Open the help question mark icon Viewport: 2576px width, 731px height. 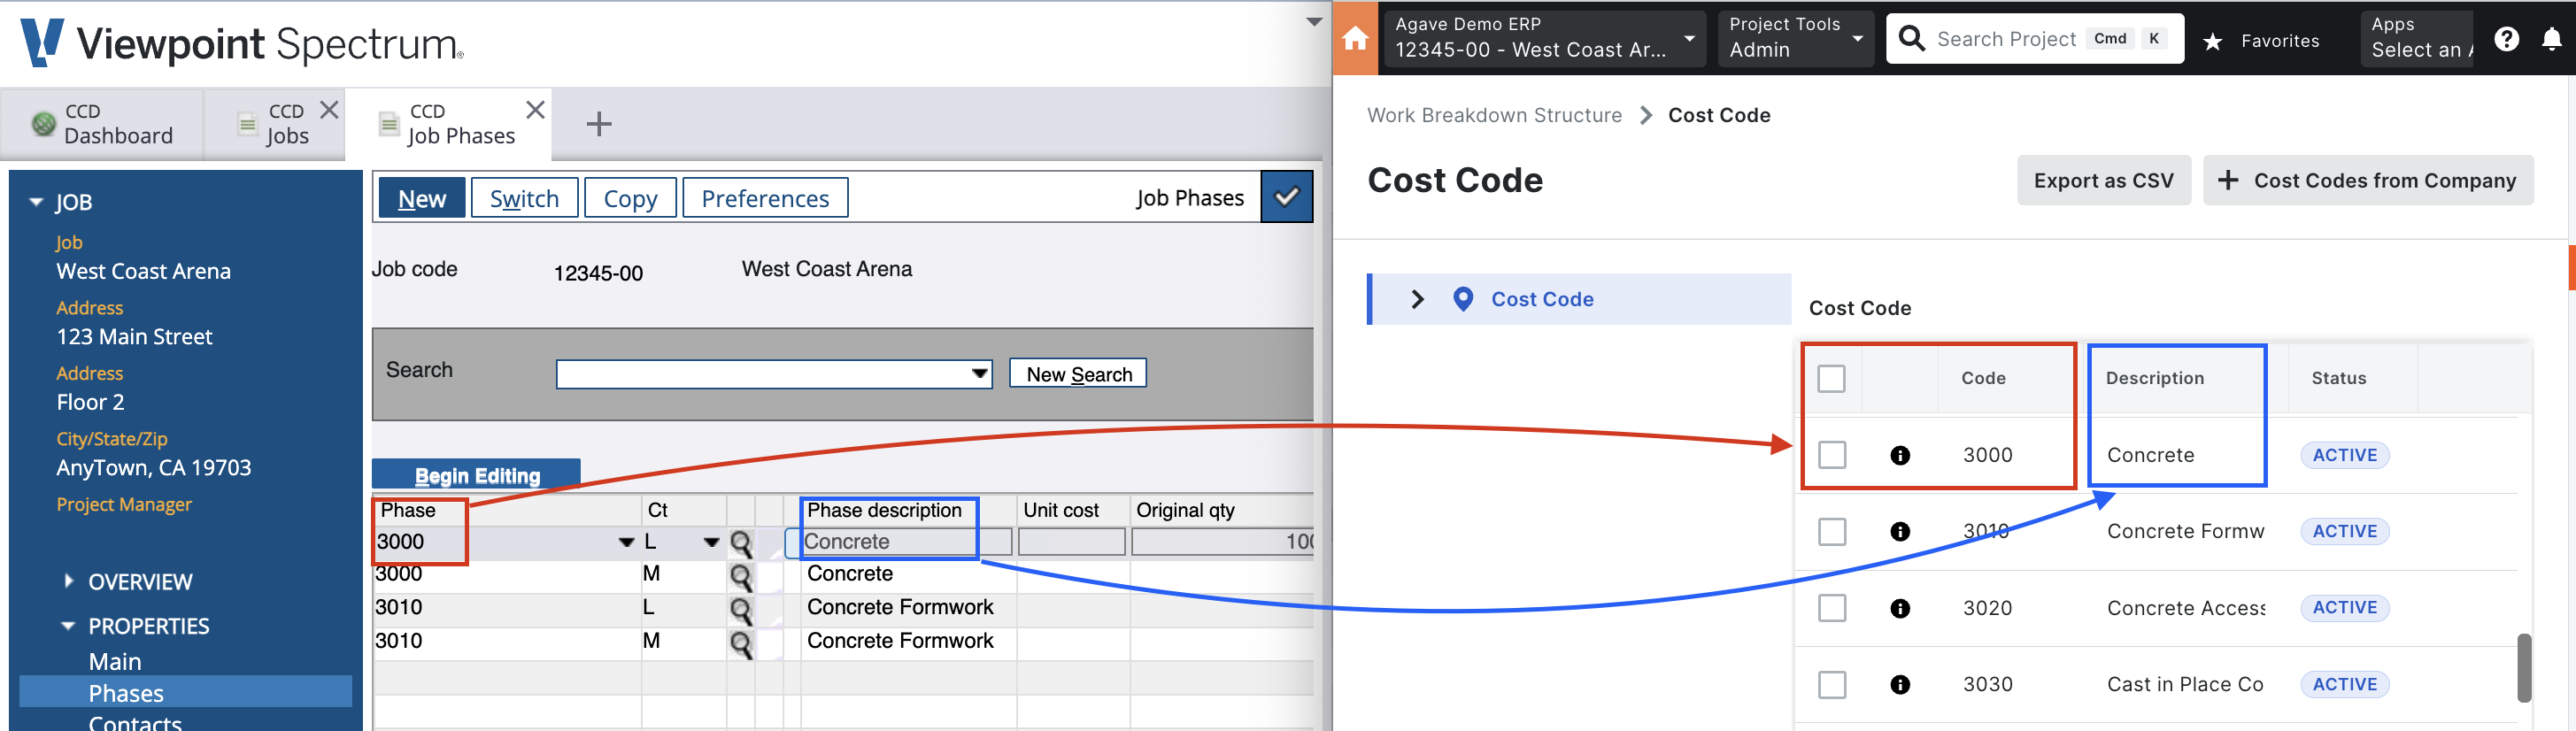pyautogui.click(x=2506, y=39)
